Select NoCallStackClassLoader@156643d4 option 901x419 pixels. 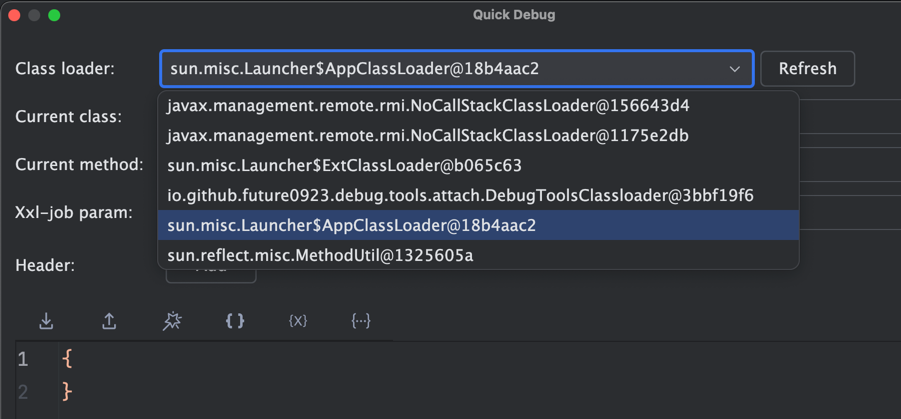pos(478,106)
